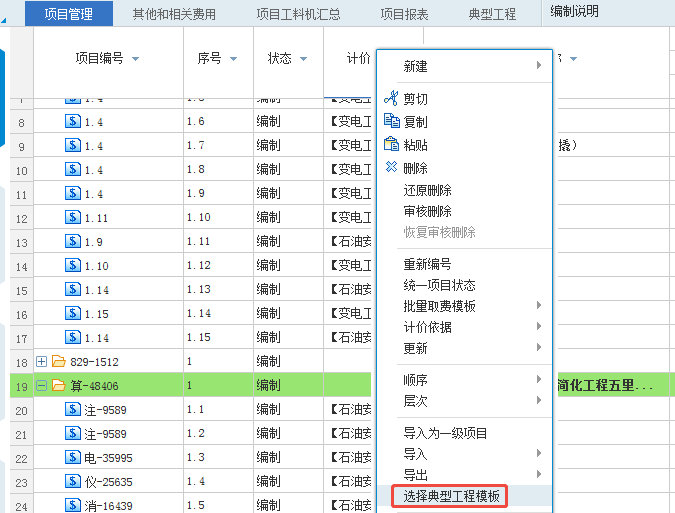
Task: Click dollar icon beside 1.11
Action: 73,217
